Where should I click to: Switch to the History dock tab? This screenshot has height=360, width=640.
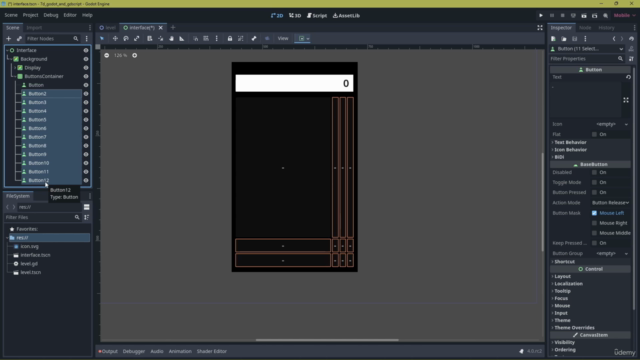606,28
